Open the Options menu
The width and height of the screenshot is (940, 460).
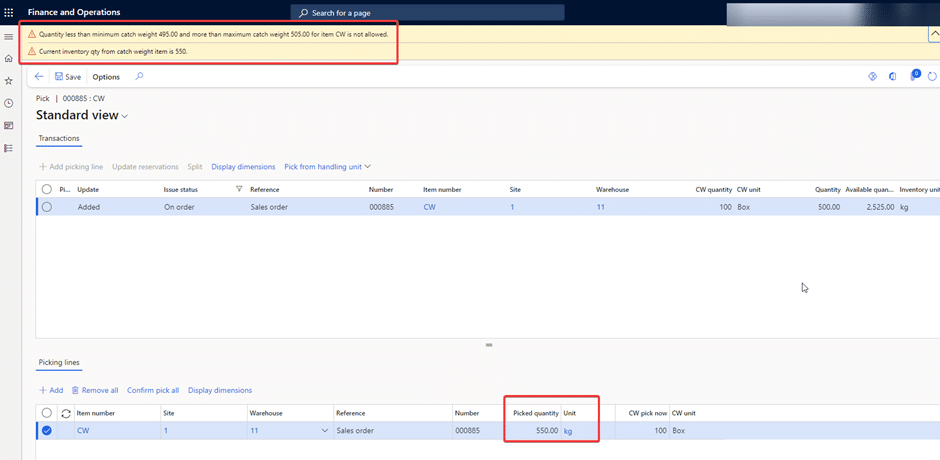pos(106,77)
